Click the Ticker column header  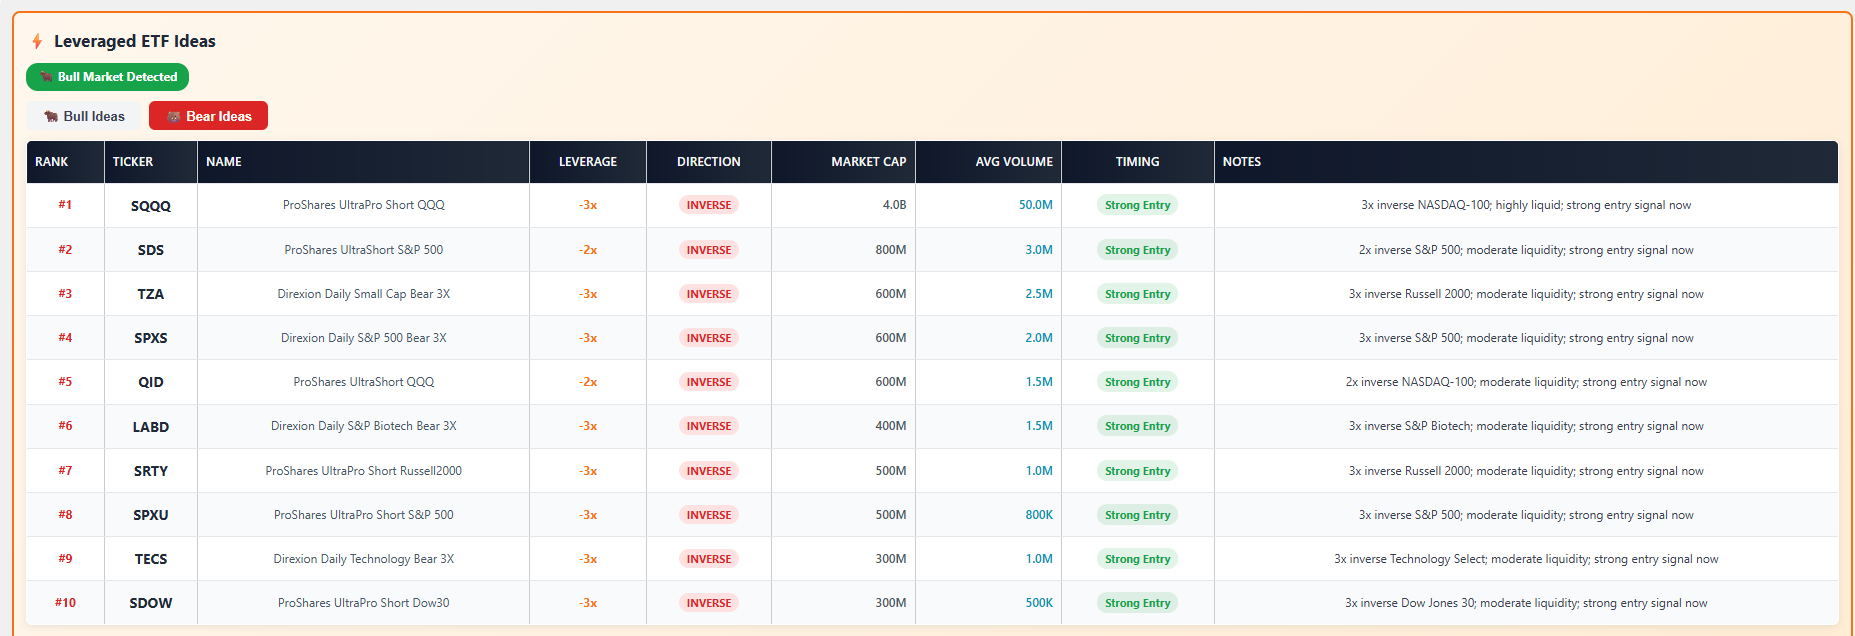click(x=133, y=162)
